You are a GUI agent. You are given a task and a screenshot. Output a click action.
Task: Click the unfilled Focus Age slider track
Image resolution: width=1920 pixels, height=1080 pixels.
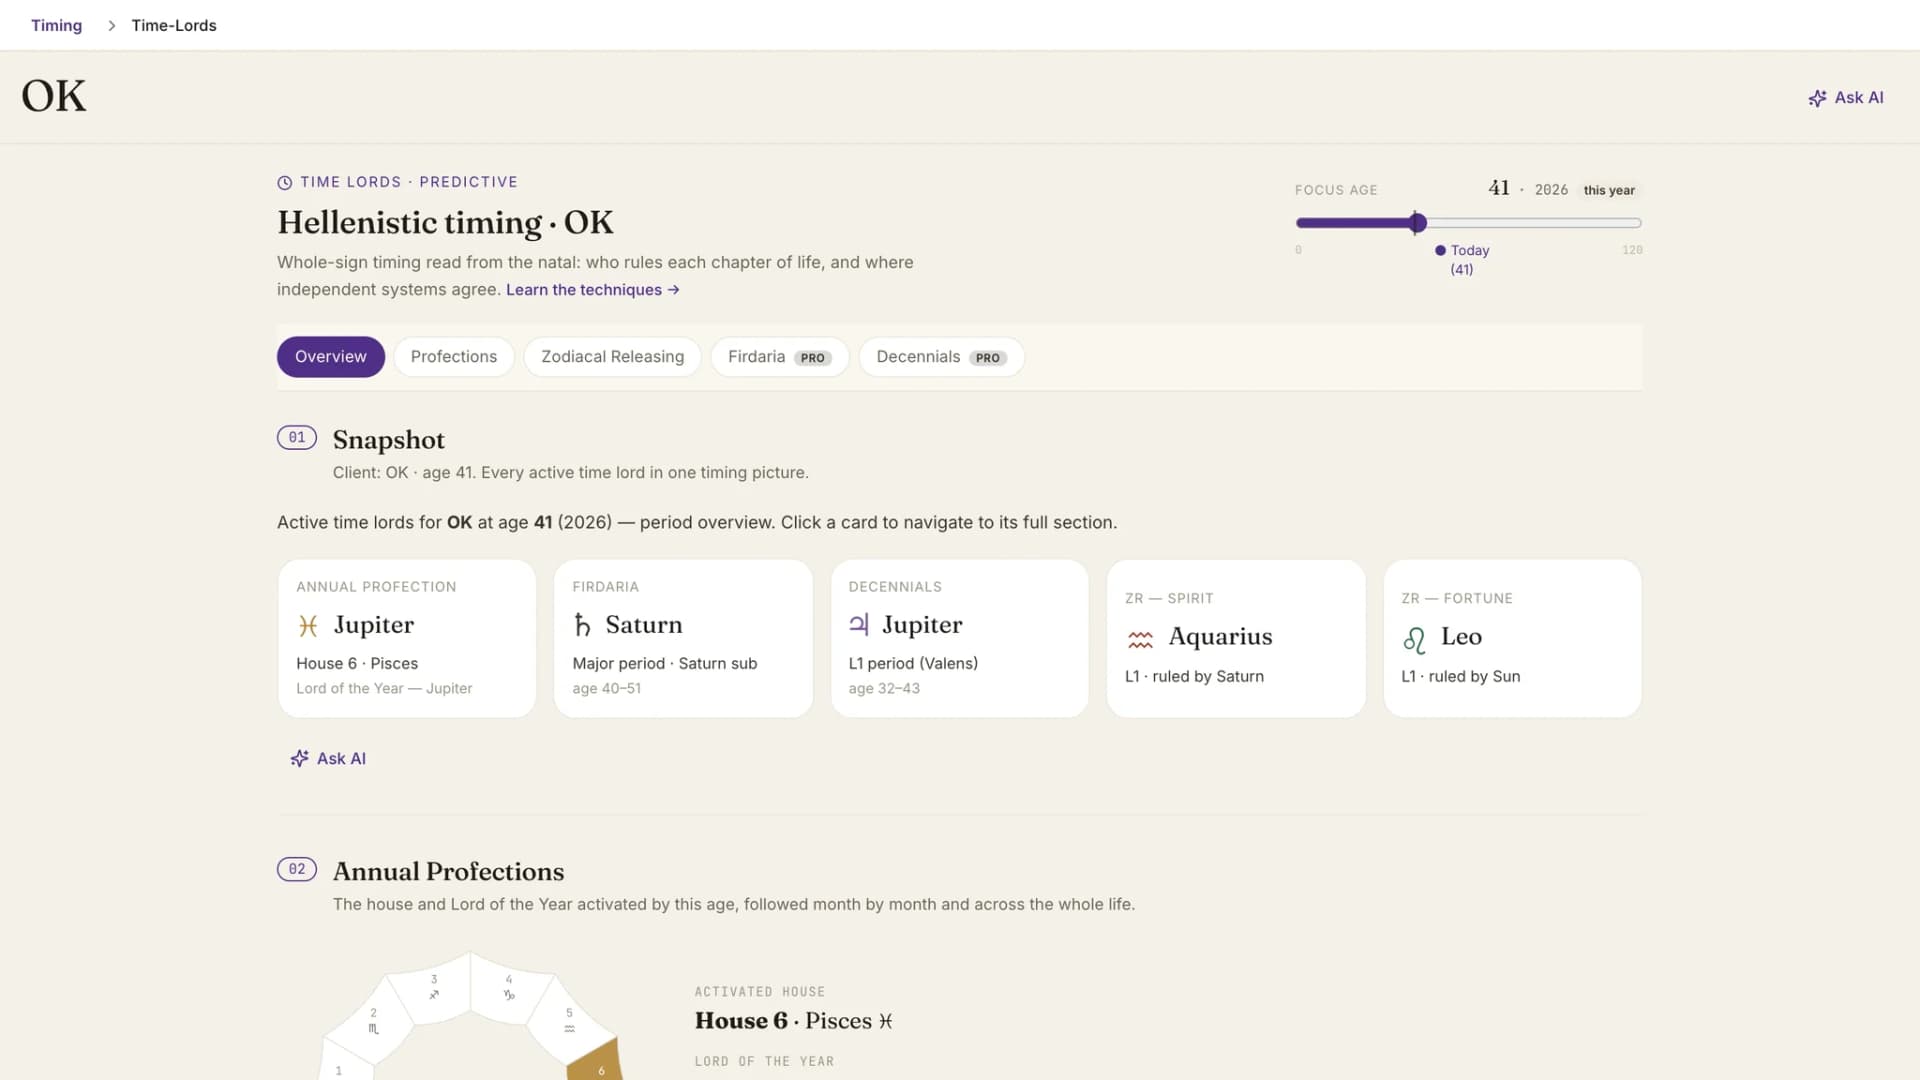click(x=1534, y=223)
